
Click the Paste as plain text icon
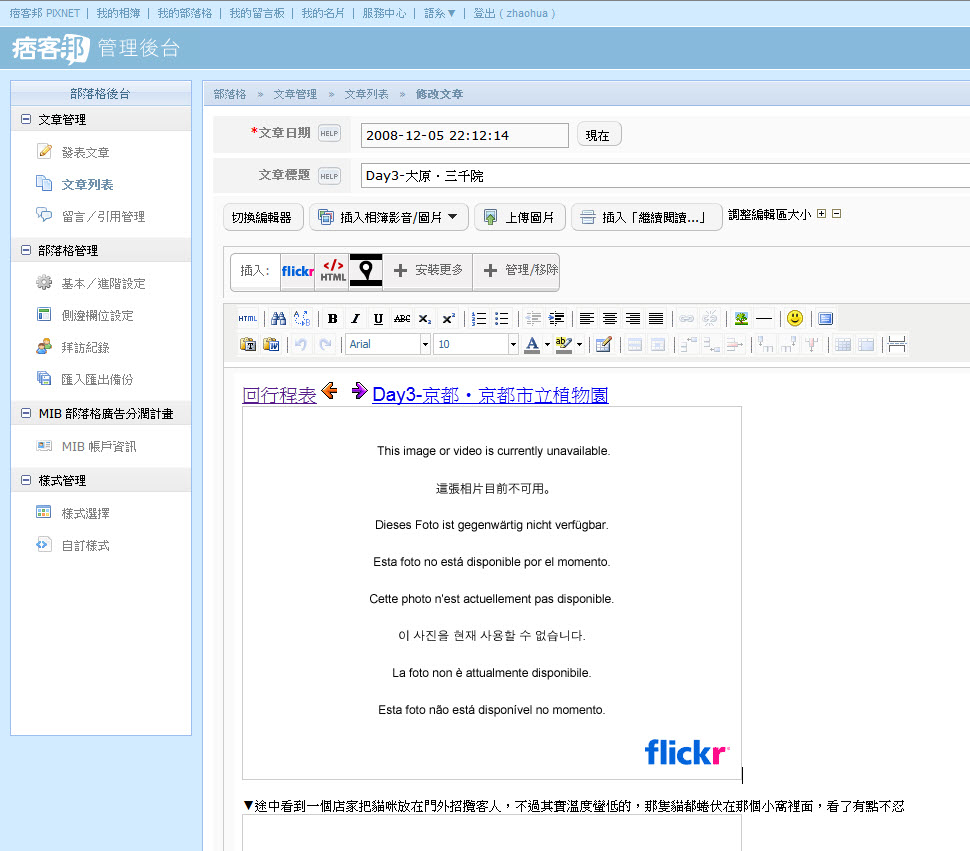click(x=247, y=344)
